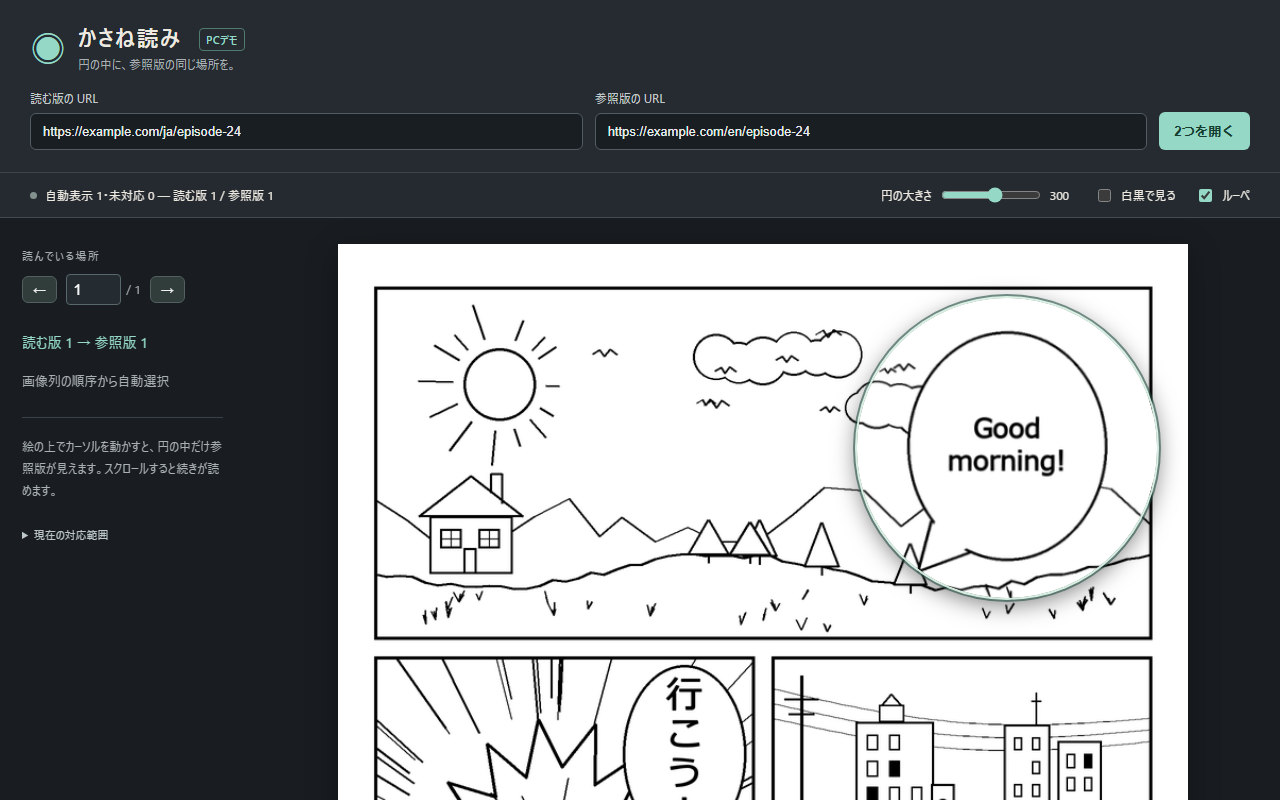Go to previous page with left arrow
Image resolution: width=1280 pixels, height=800 pixels.
39,290
